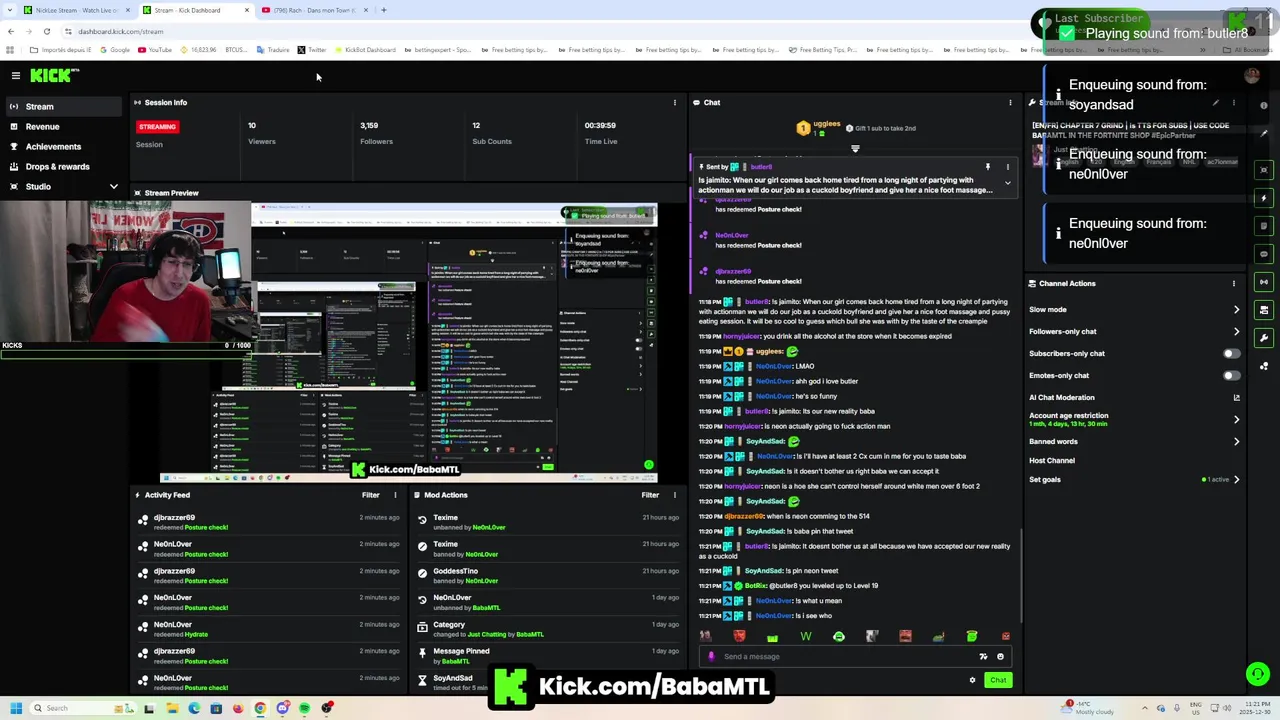Open AI Chat Moderation external link icon

coord(1236,397)
